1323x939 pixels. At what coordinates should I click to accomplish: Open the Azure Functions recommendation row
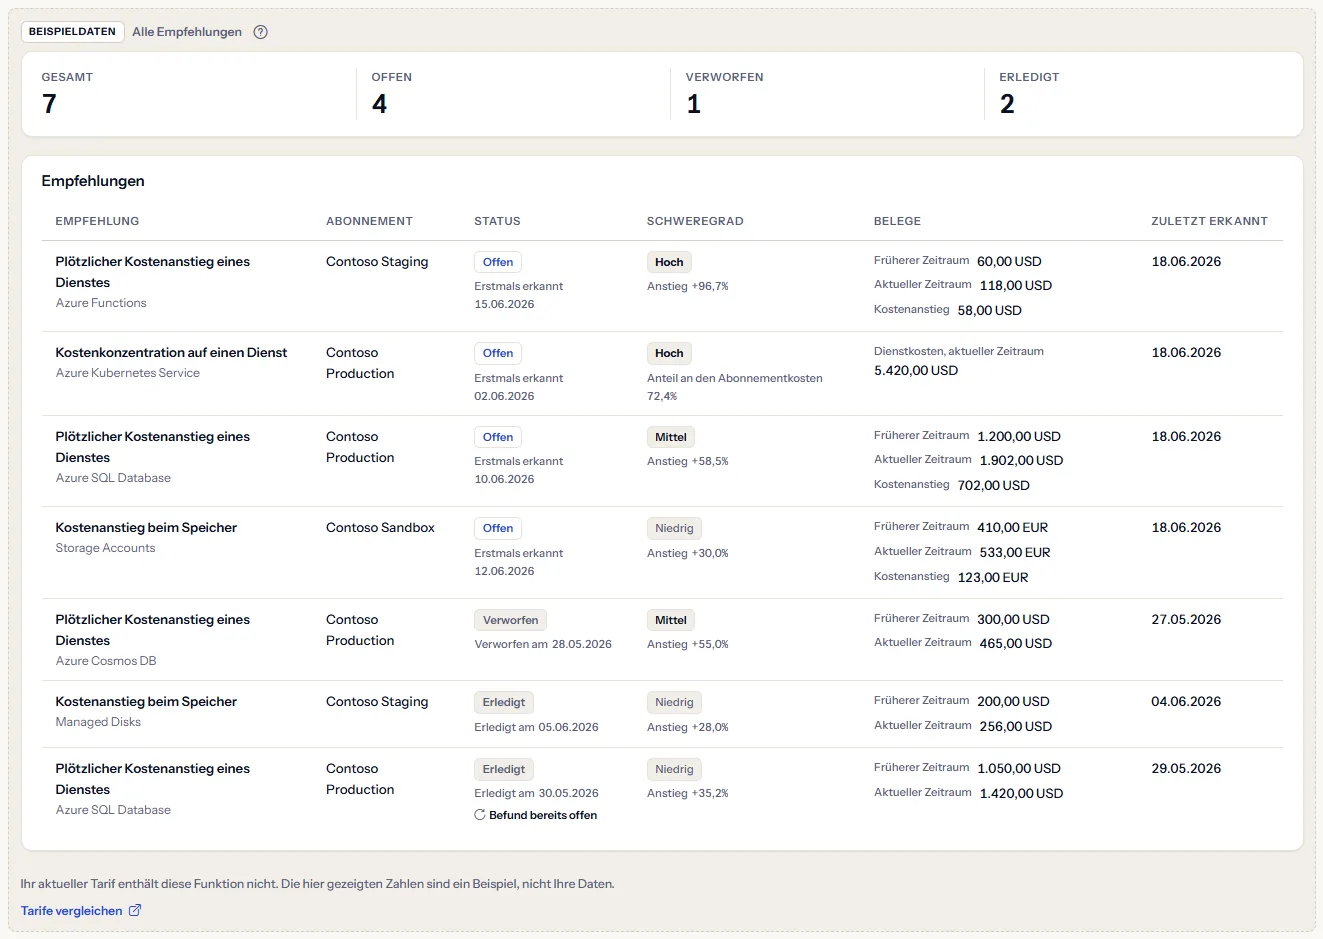point(662,286)
